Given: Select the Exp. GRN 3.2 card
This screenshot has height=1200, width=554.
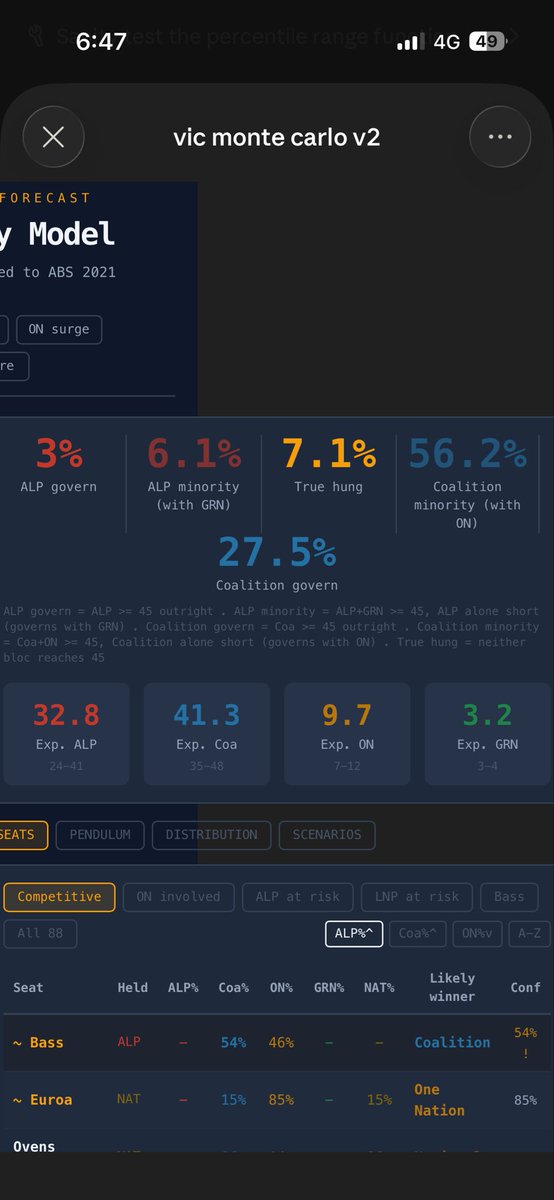Looking at the screenshot, I should [488, 734].
